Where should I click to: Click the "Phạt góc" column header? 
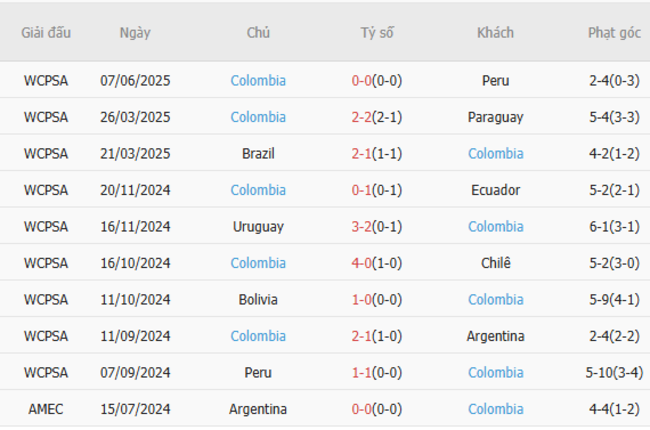[x=614, y=32]
